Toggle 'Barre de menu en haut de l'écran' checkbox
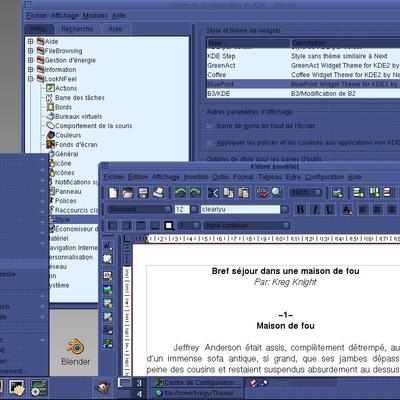 [209, 126]
